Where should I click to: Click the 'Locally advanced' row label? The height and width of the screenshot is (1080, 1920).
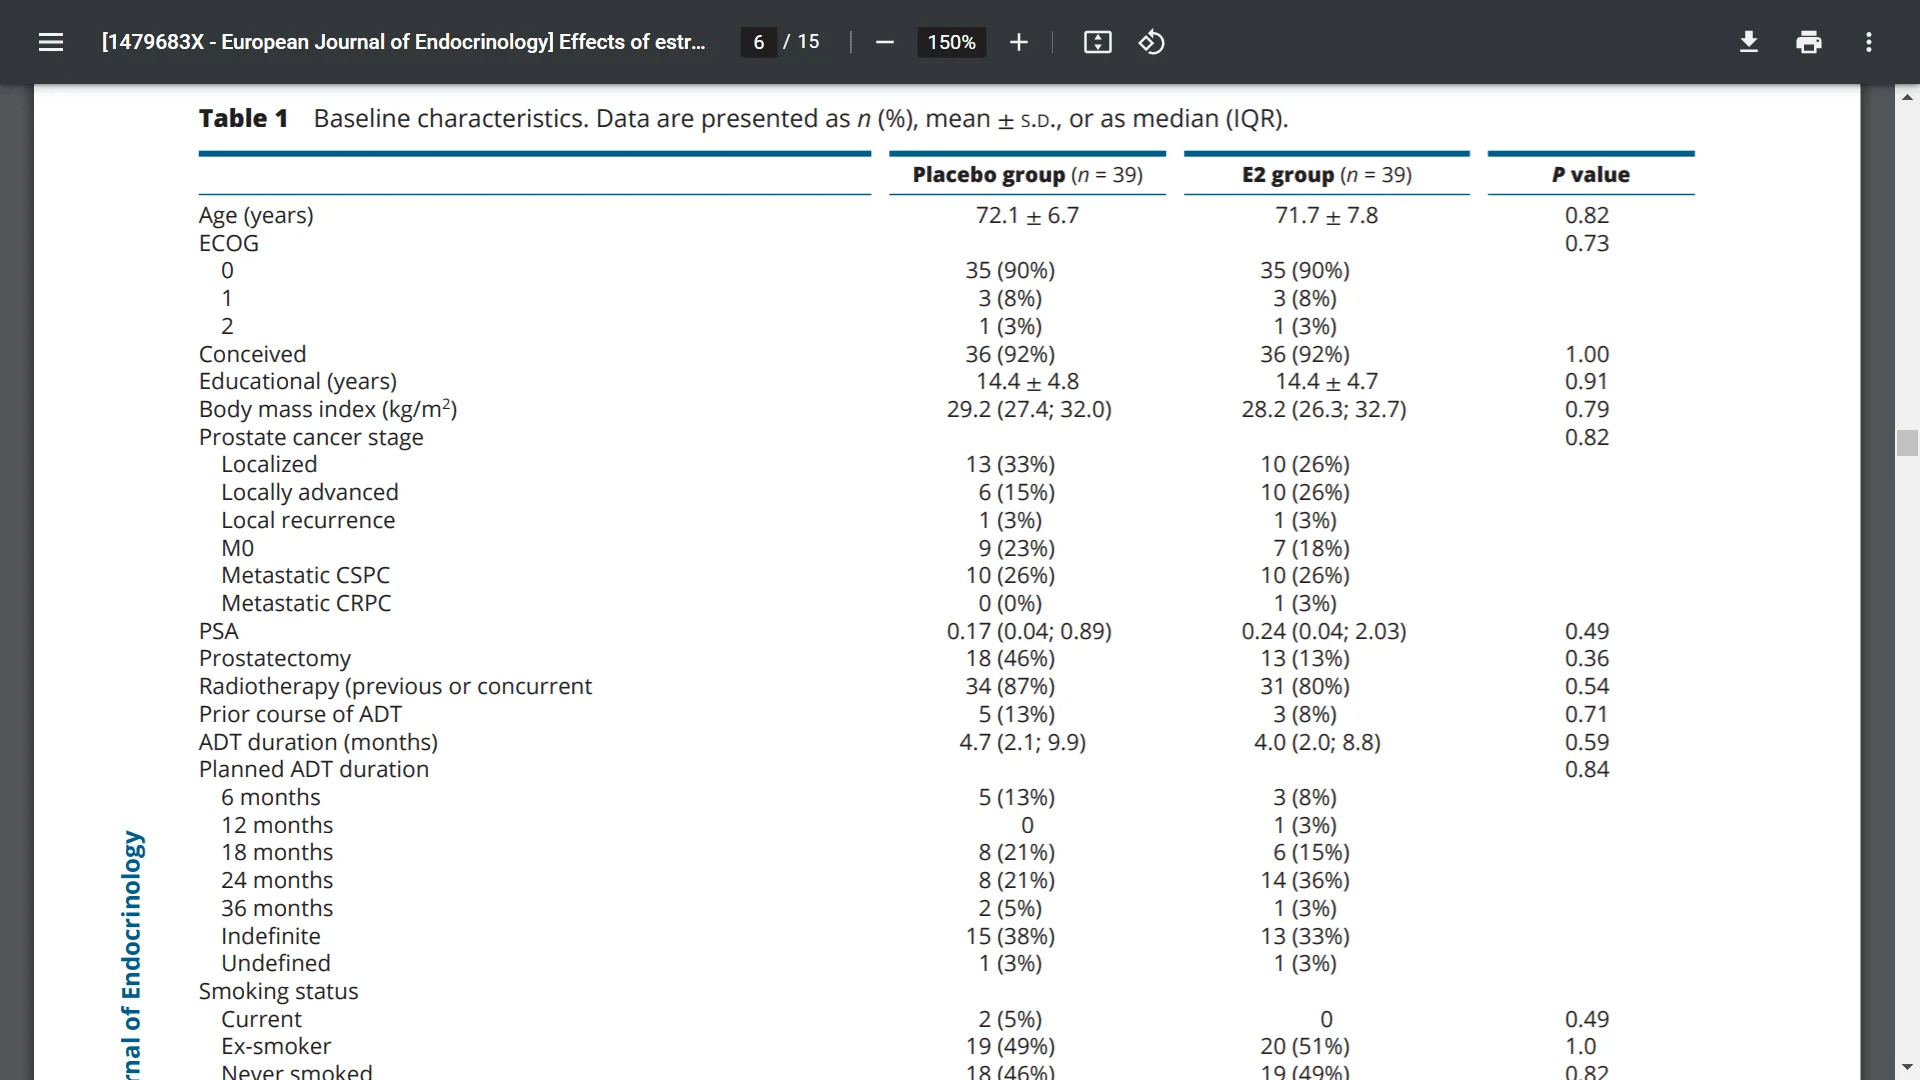(309, 492)
